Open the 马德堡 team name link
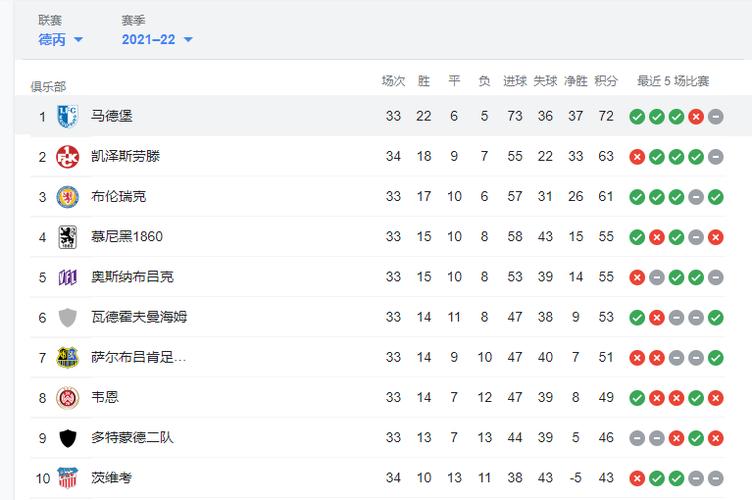The width and height of the screenshot is (752, 500). tap(112, 116)
